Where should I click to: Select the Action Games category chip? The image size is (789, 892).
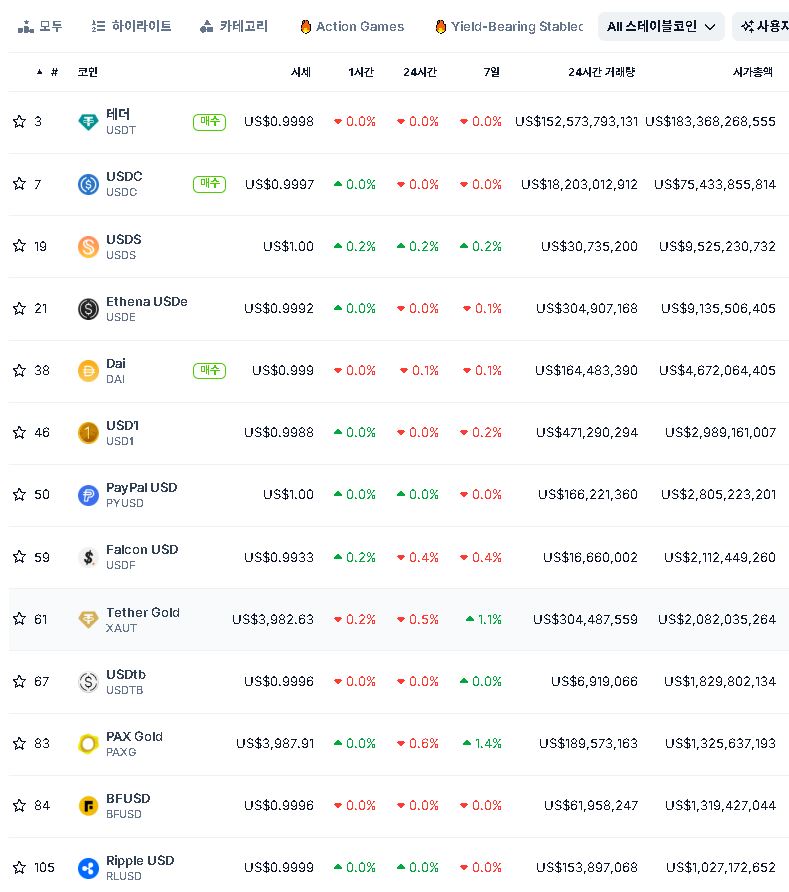tap(352, 27)
